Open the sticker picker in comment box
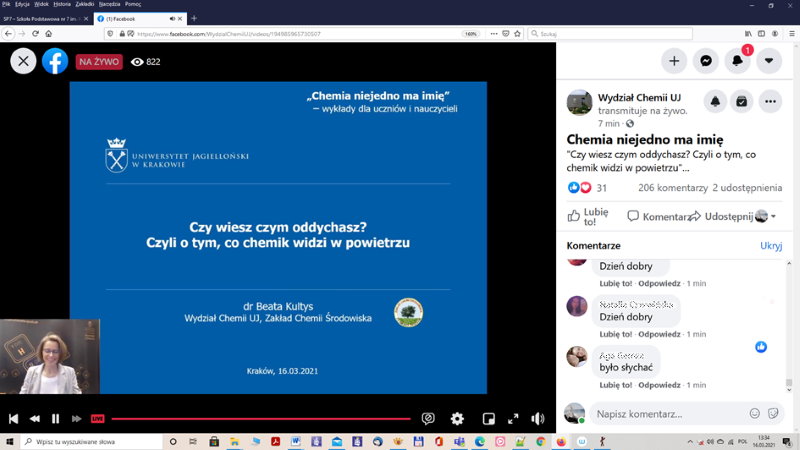The height and width of the screenshot is (450, 800). coord(773,413)
